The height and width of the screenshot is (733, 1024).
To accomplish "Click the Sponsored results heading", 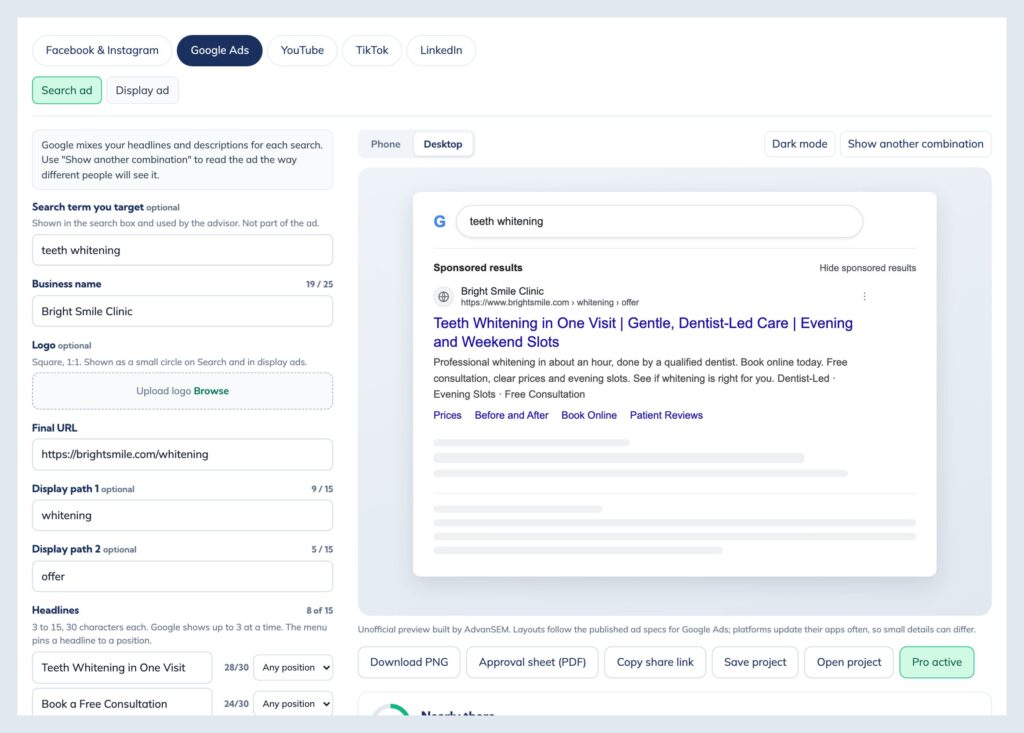I will tap(477, 268).
